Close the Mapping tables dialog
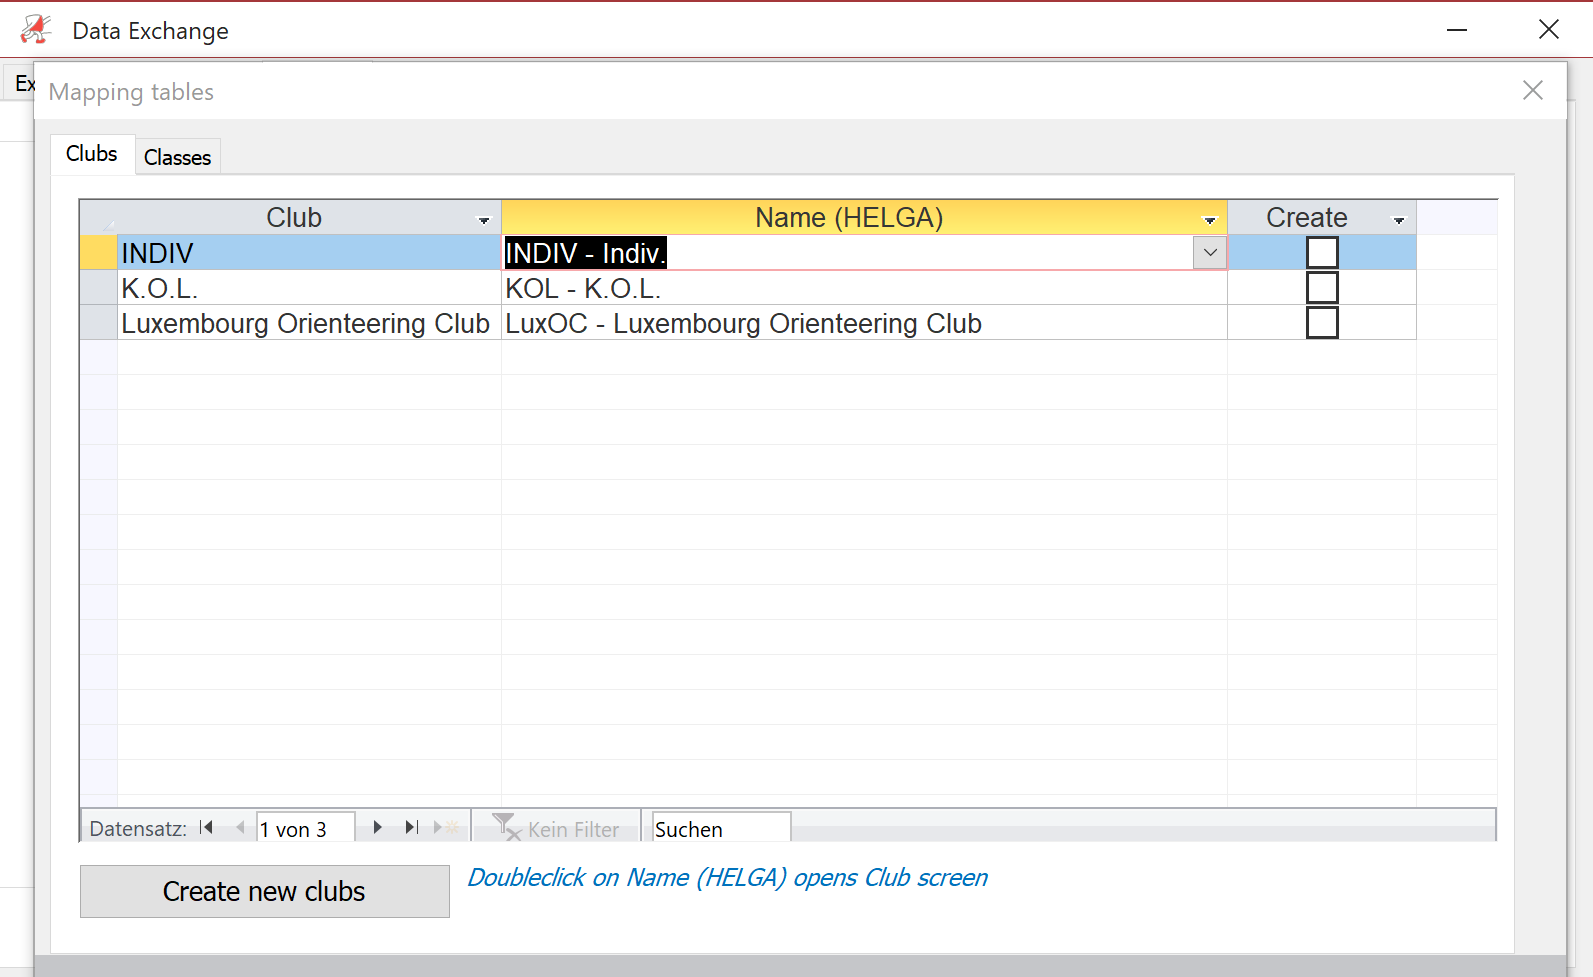1593x977 pixels. tap(1532, 90)
